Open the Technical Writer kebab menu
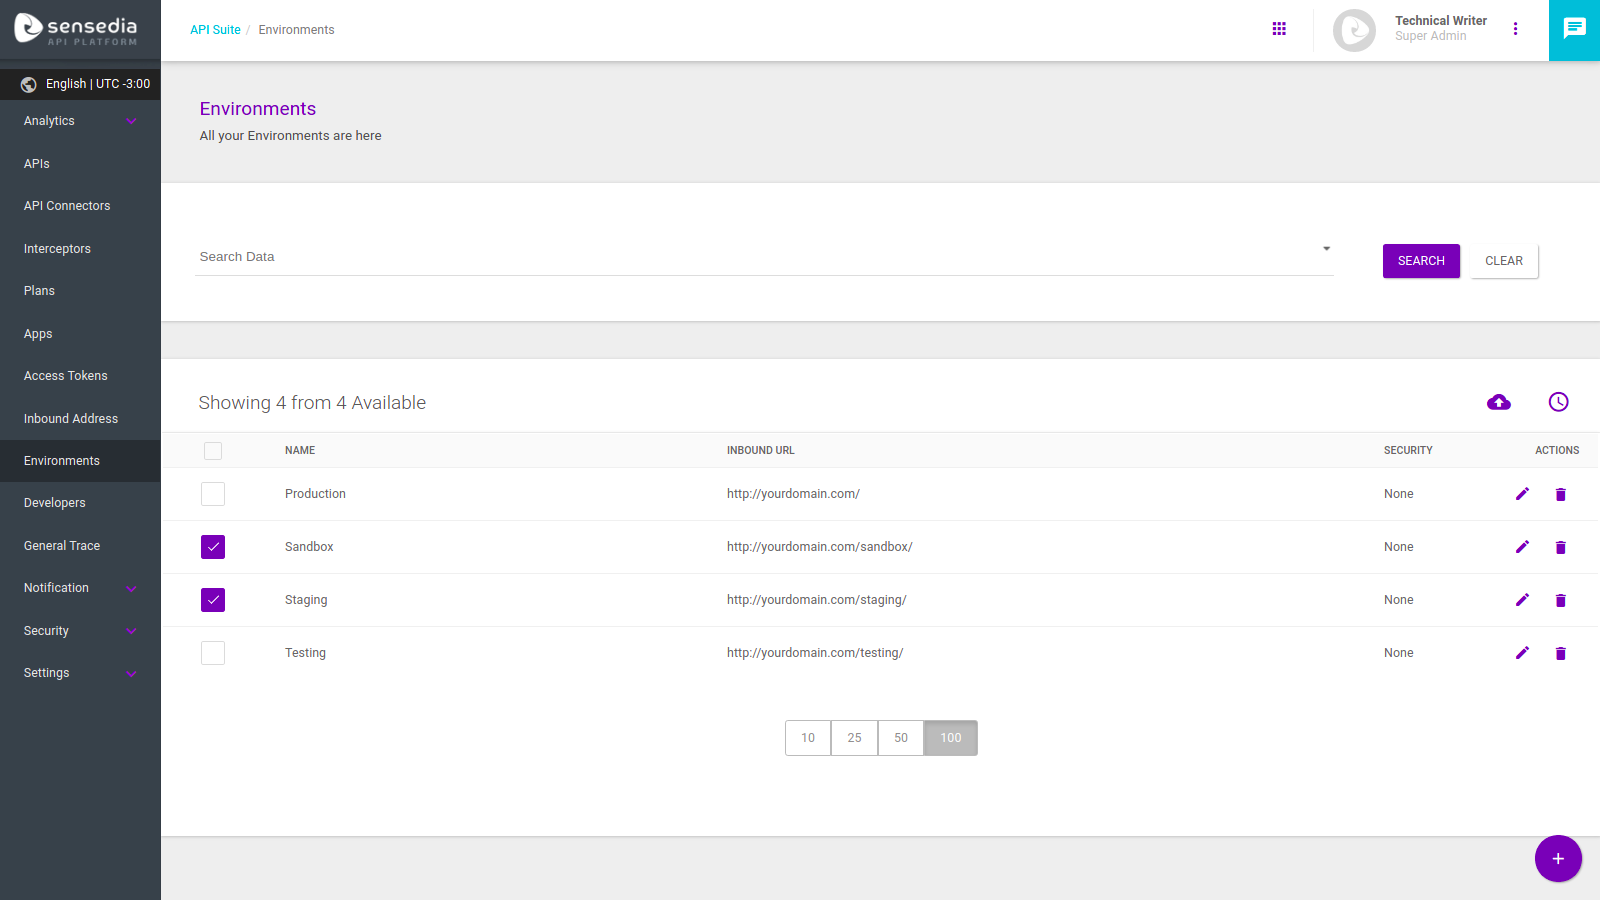The height and width of the screenshot is (900, 1600). [x=1516, y=29]
